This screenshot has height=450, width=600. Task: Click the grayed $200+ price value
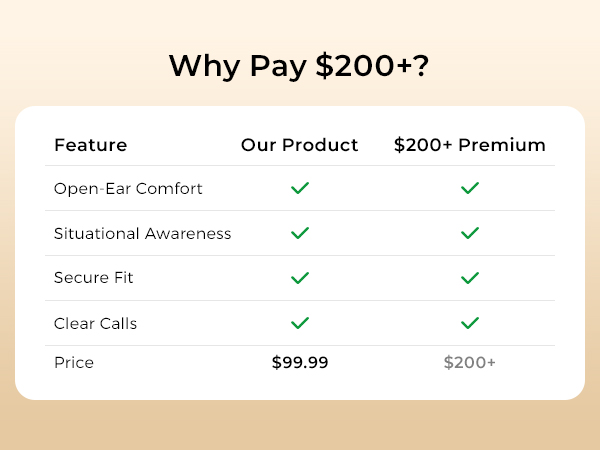coord(470,362)
